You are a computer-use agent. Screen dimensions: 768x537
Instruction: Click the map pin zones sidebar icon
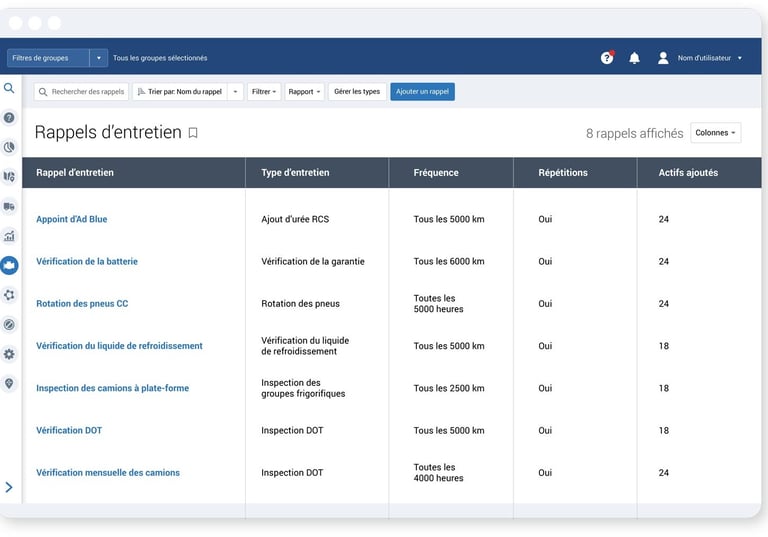point(9,384)
